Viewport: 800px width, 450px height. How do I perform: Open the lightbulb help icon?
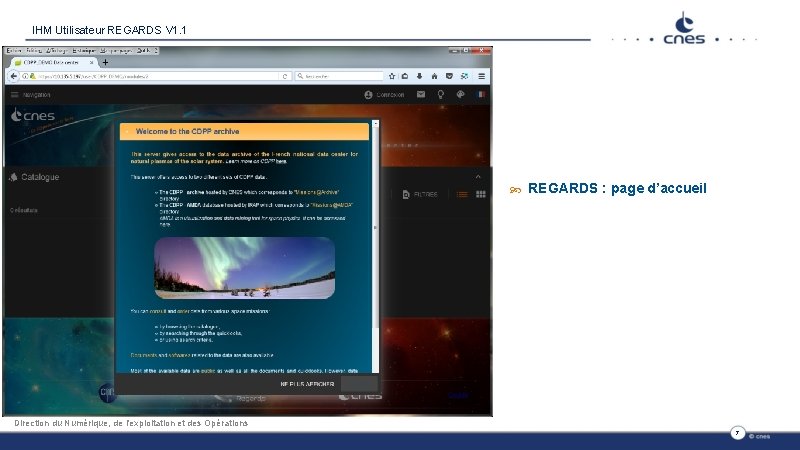pos(440,94)
